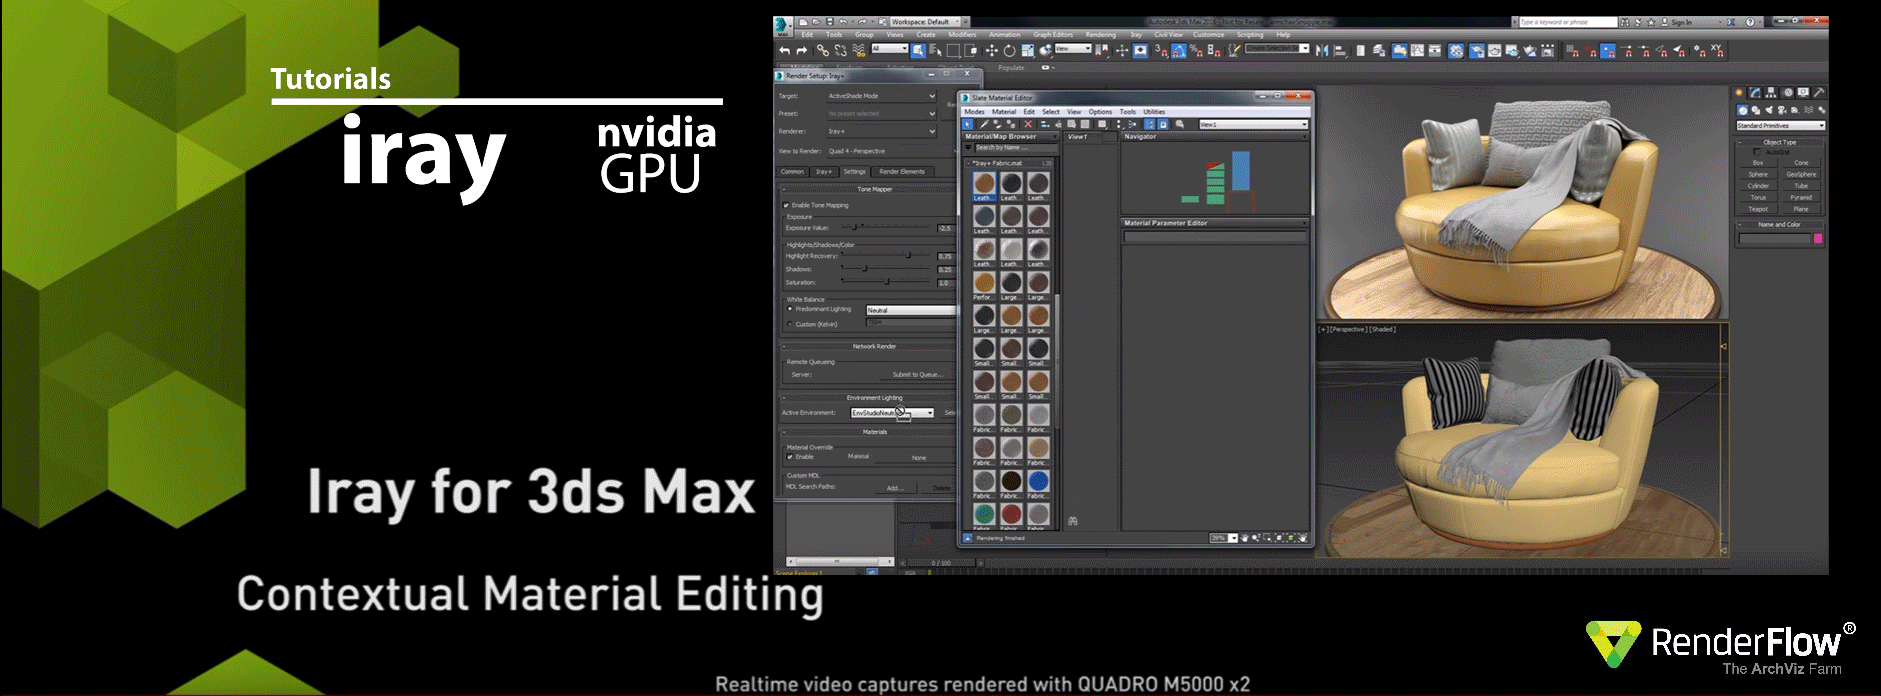Click the Slate editor eyedropper pick material icon
The height and width of the screenshot is (696, 1881).
tap(984, 124)
